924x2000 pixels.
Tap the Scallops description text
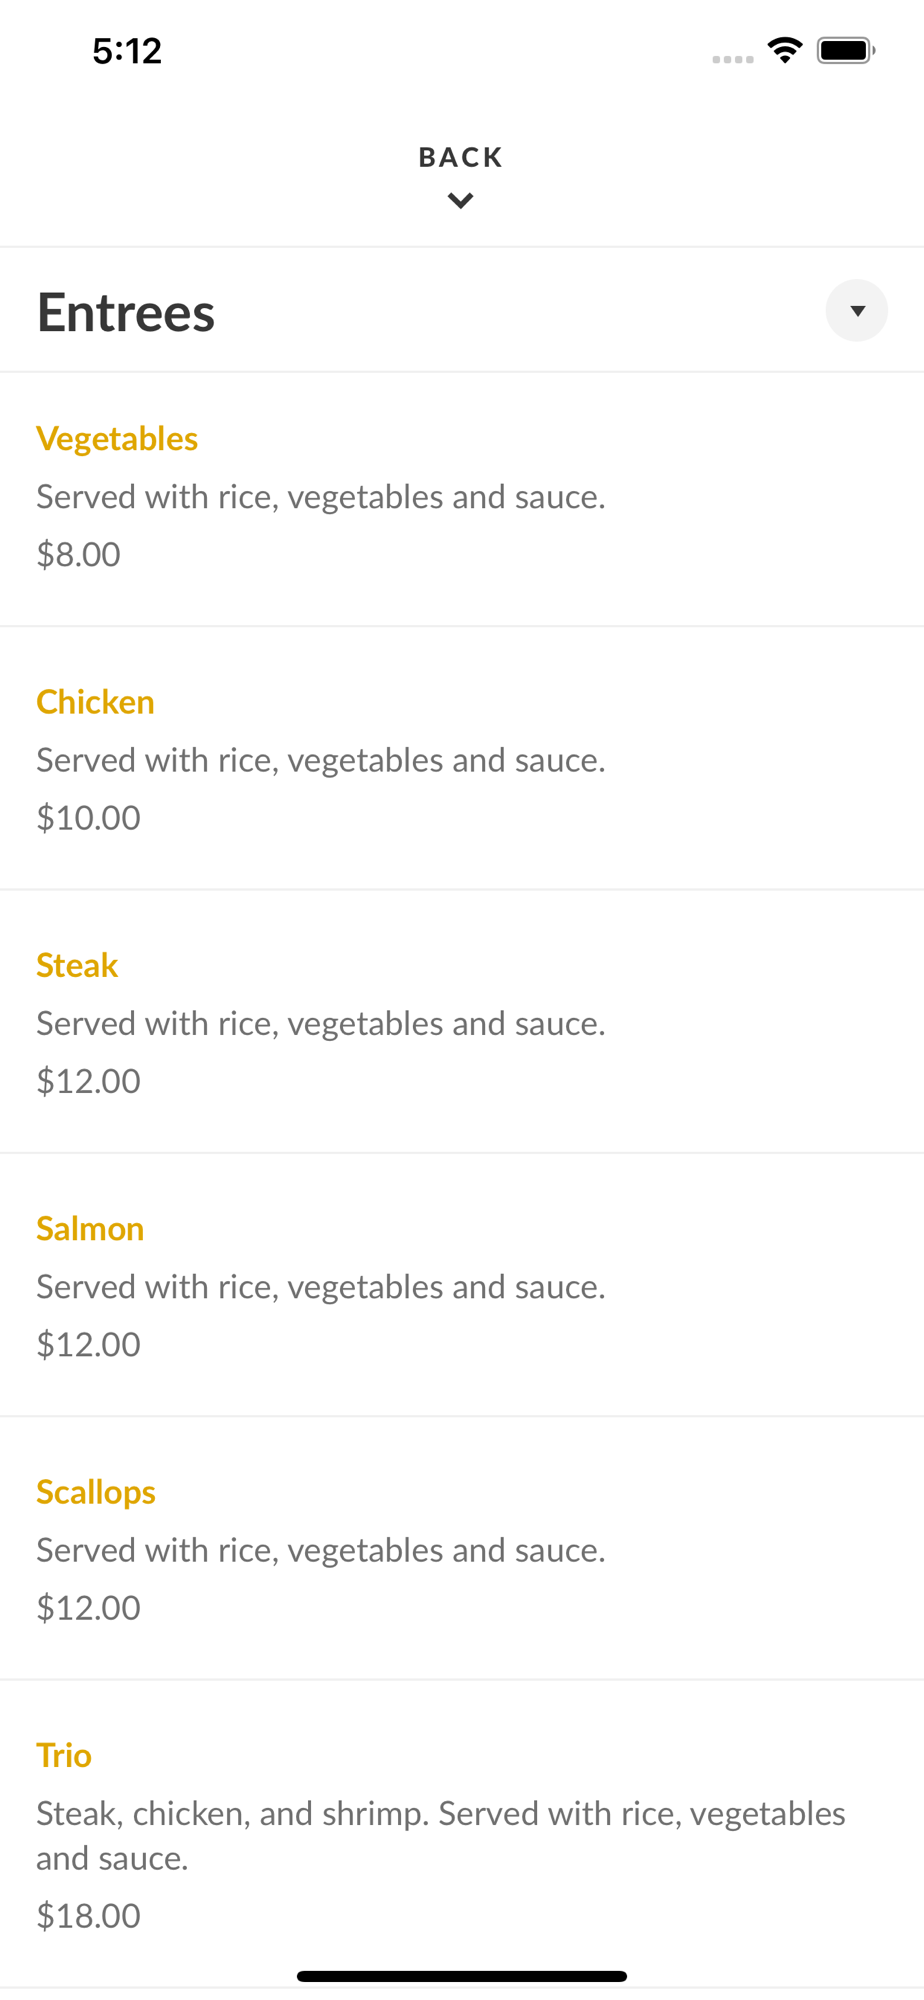(x=321, y=1550)
